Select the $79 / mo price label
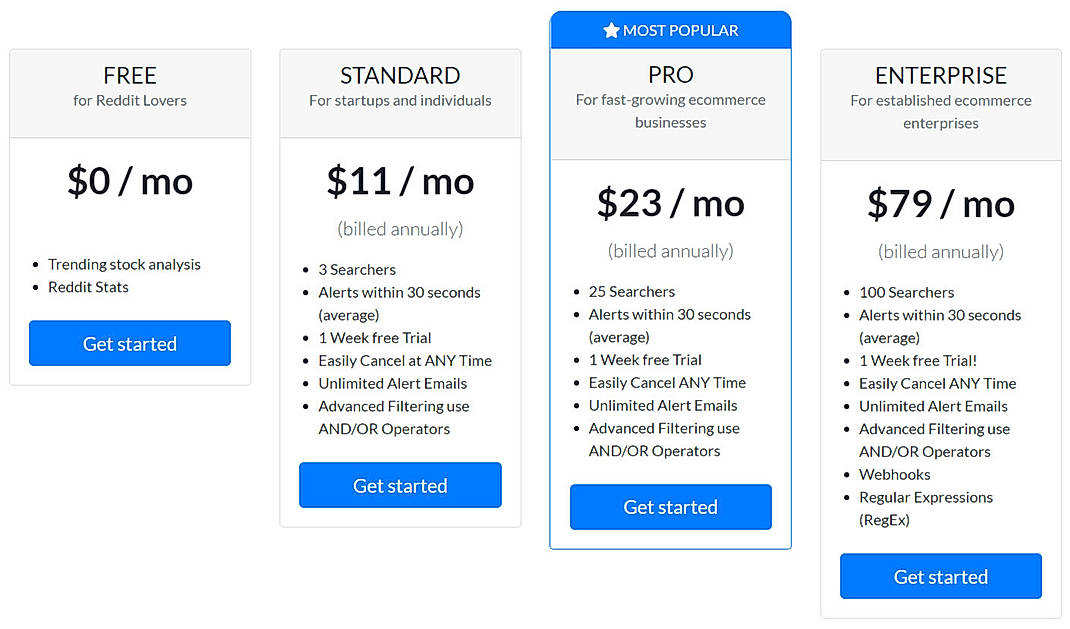Viewport: 1070px width, 629px height. coord(940,205)
